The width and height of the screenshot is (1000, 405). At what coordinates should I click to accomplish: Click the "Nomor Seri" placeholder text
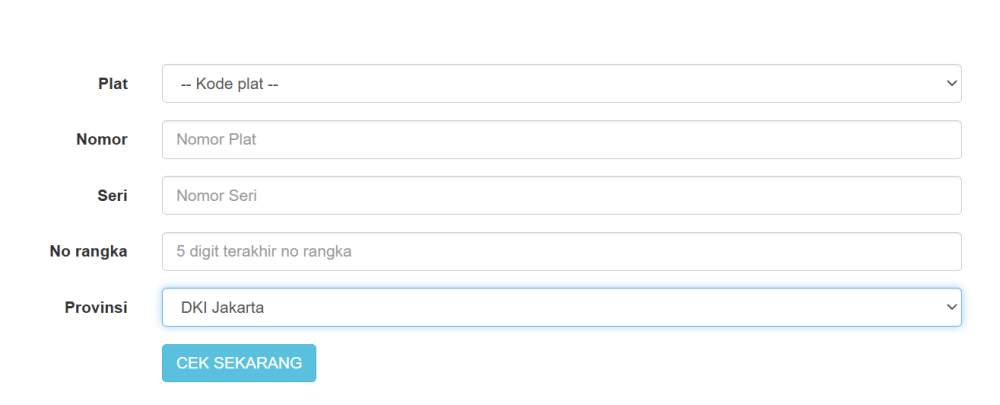coord(216,196)
